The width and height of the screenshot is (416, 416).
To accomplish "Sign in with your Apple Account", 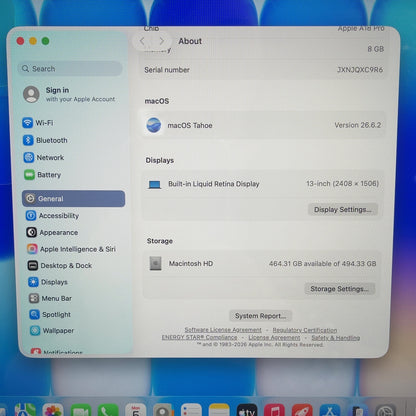I will (x=69, y=94).
